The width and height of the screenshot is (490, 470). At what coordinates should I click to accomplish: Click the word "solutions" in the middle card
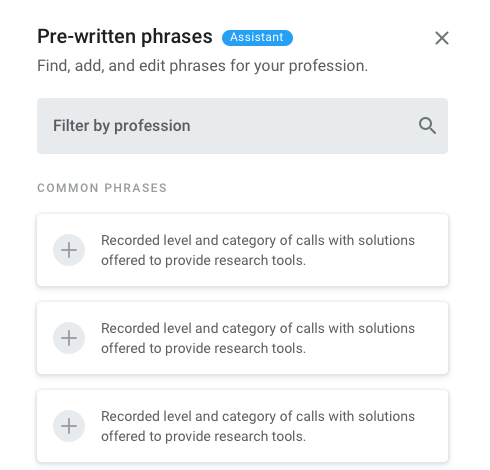click(x=386, y=328)
